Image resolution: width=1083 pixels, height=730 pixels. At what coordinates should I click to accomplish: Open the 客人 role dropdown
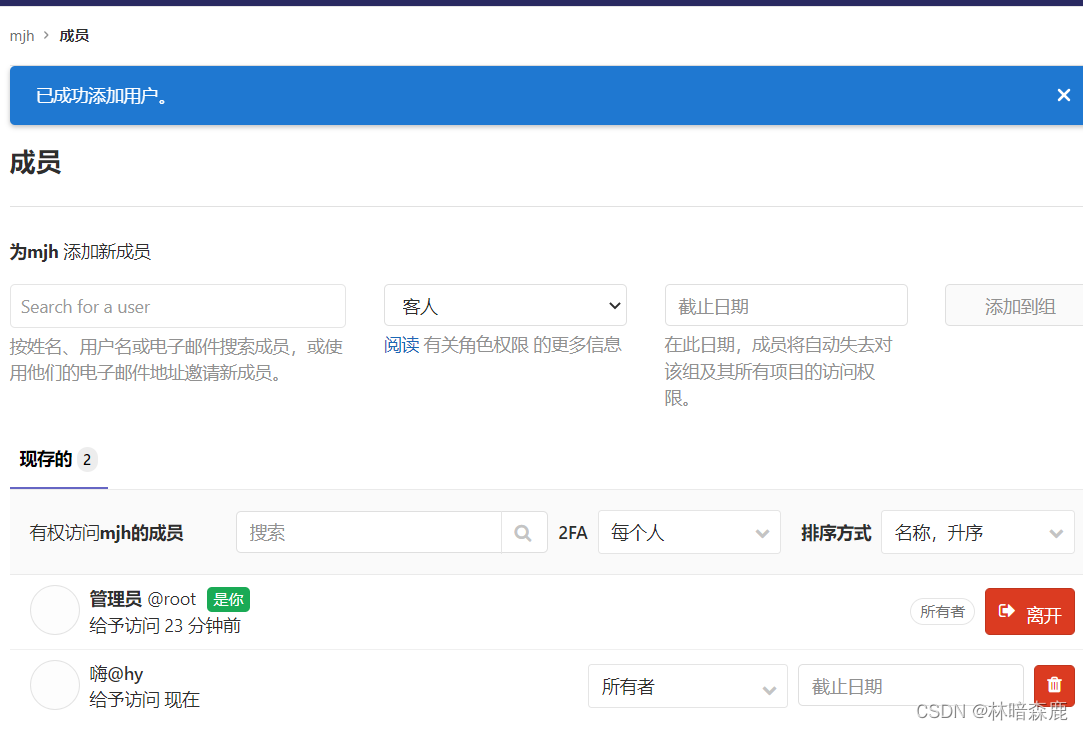pos(505,305)
